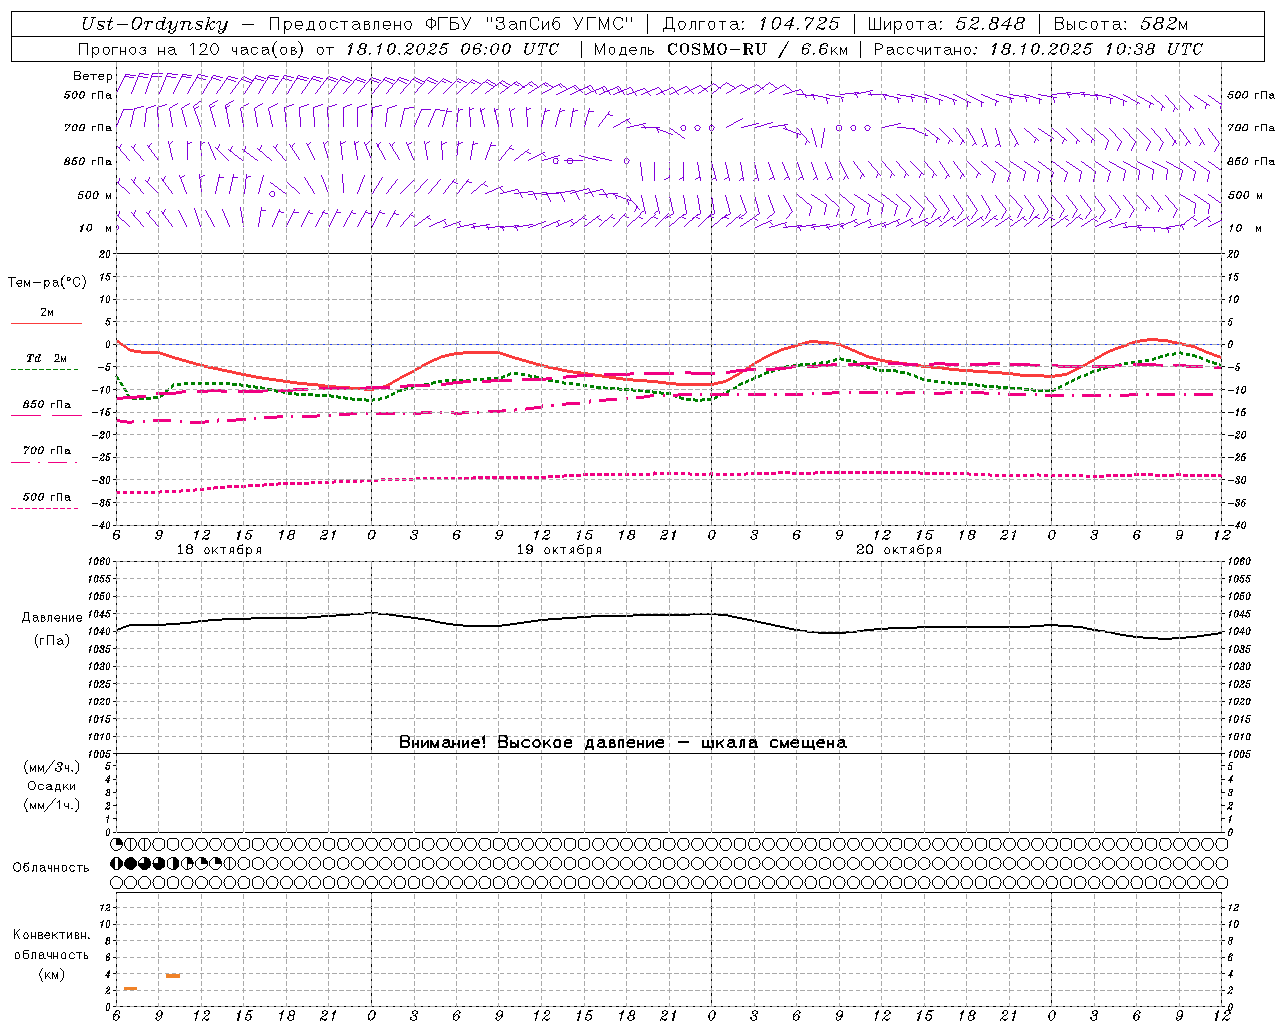Click the '700 гПа' label on left wind axis
Image resolution: width=1280 pixels, height=1024 pixels.
coord(88,128)
